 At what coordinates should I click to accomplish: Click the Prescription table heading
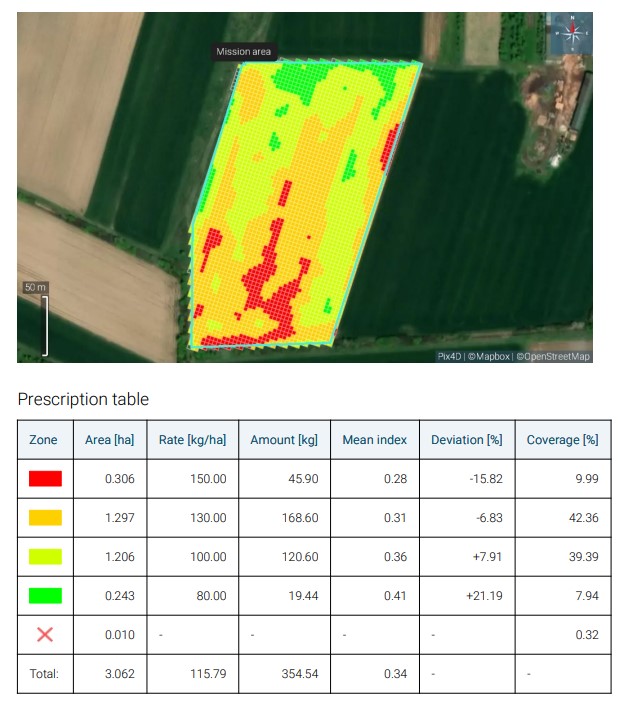(83, 400)
